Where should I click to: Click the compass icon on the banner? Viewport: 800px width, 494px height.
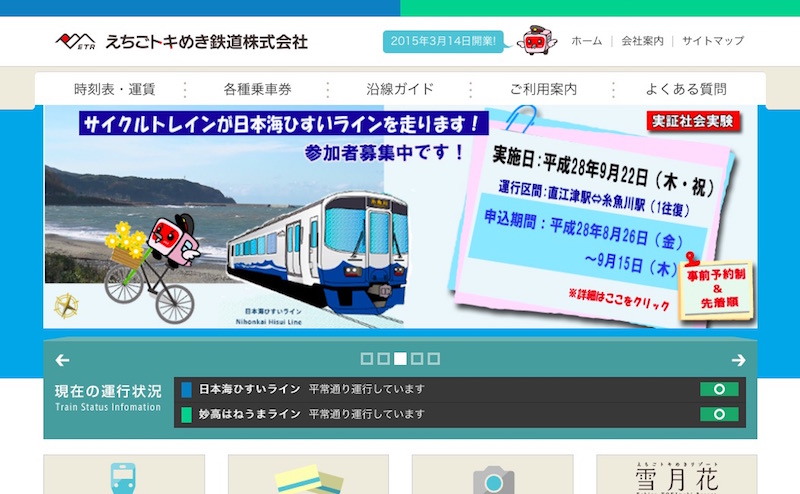click(x=66, y=306)
